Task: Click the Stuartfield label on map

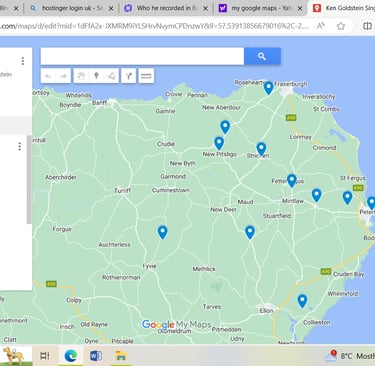Action: point(277,216)
